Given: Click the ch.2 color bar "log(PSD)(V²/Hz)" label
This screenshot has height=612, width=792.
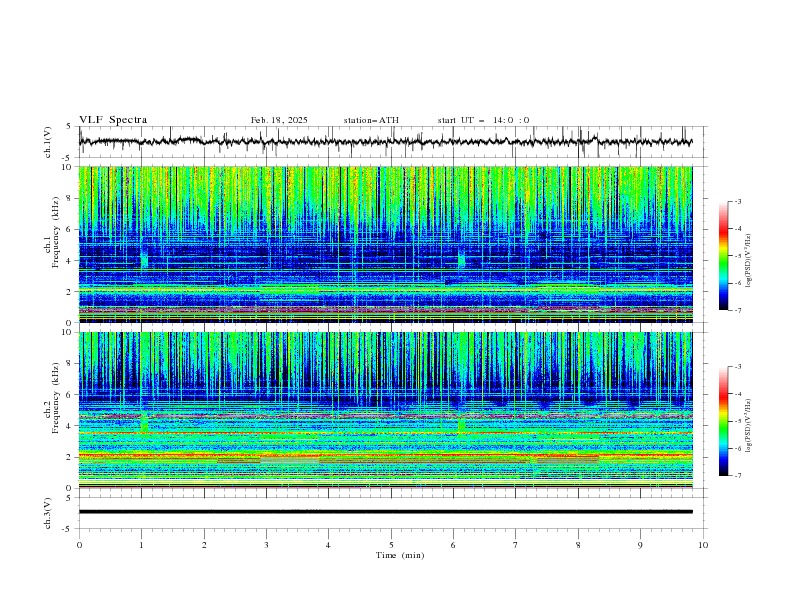Looking at the screenshot, I should [749, 425].
